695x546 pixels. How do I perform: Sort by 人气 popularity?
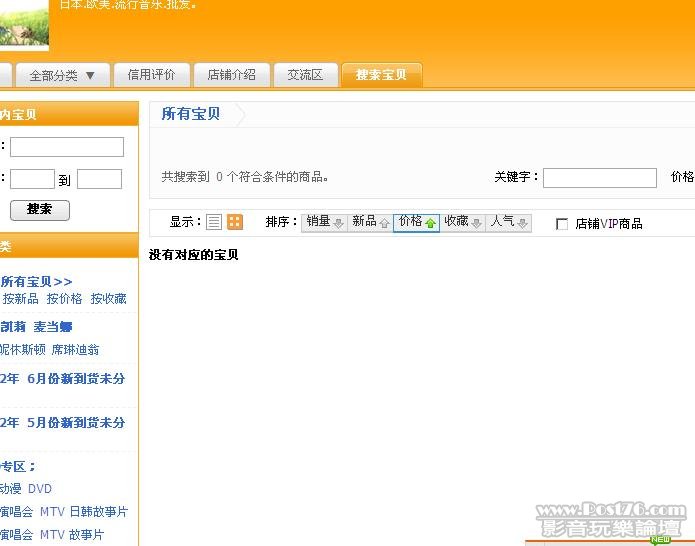(508, 222)
